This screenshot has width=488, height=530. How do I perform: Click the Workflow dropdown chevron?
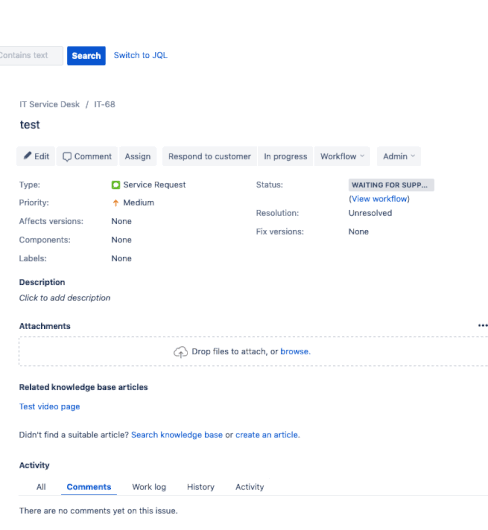pyautogui.click(x=362, y=156)
